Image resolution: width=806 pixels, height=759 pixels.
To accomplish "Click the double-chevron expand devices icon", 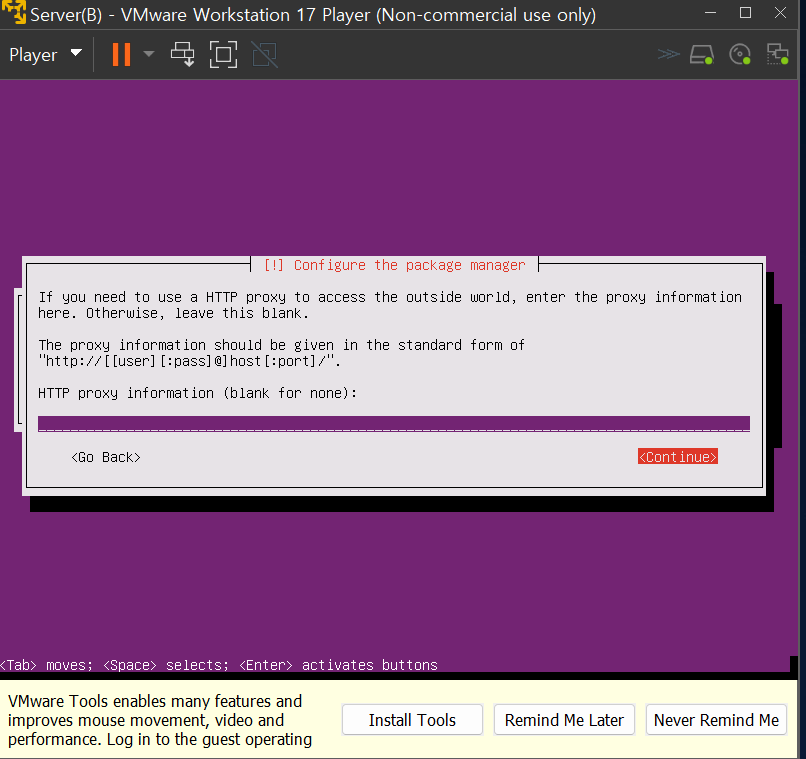I will point(668,54).
